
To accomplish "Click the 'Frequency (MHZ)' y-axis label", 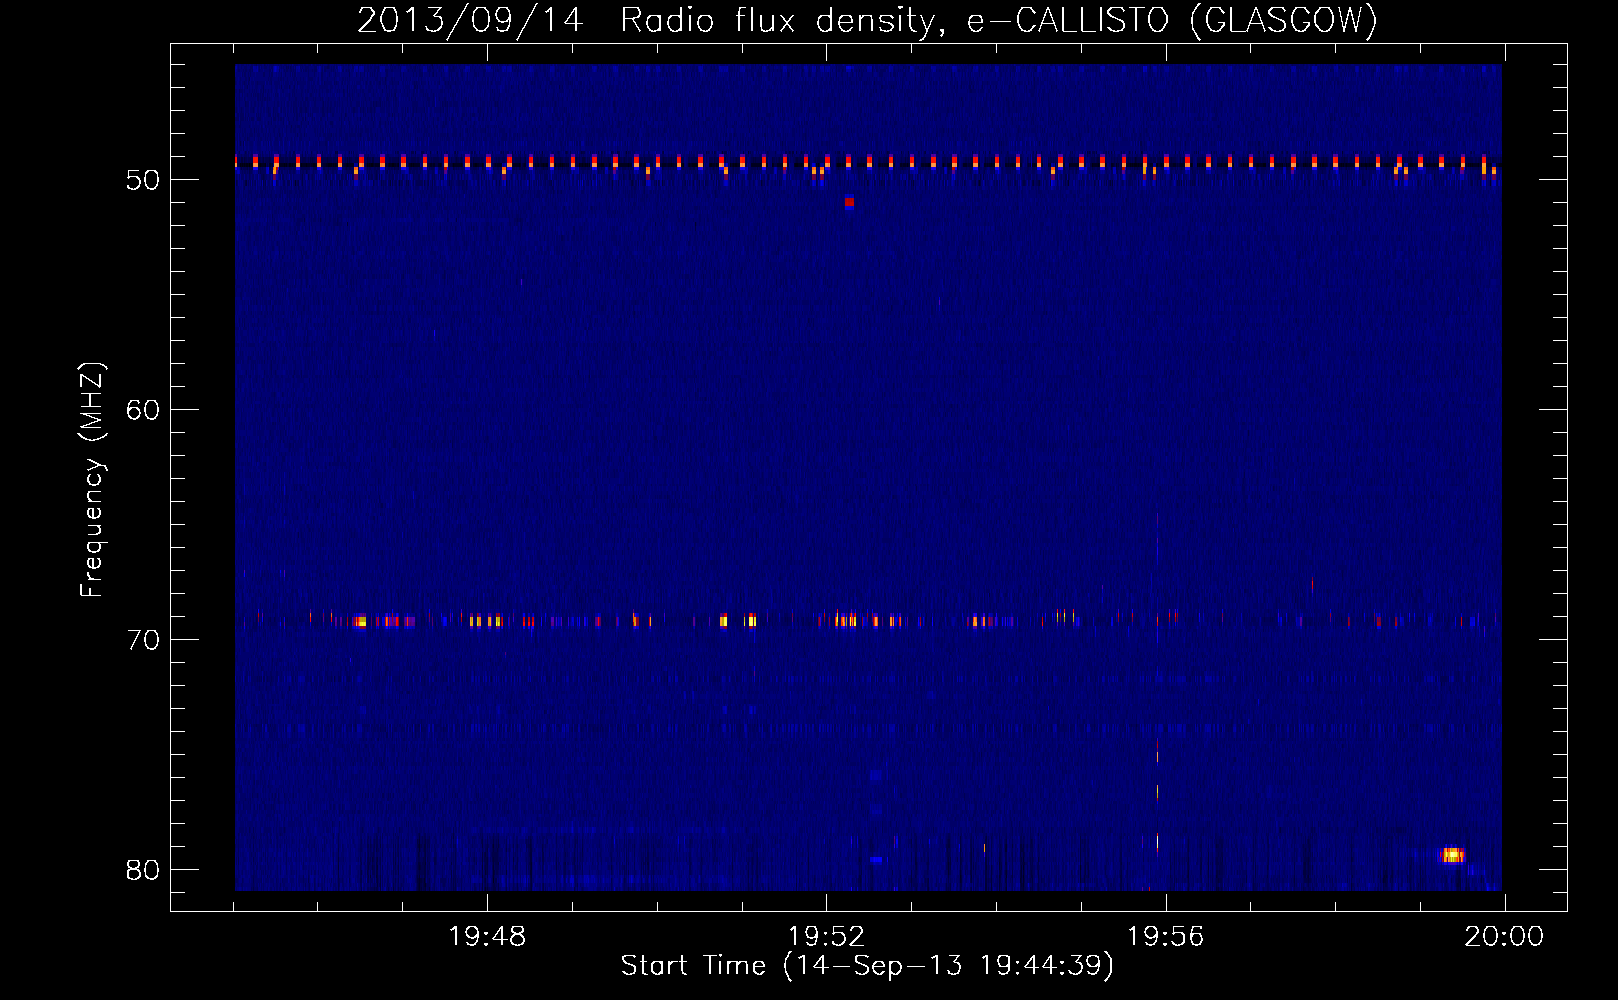I will pos(92,480).
